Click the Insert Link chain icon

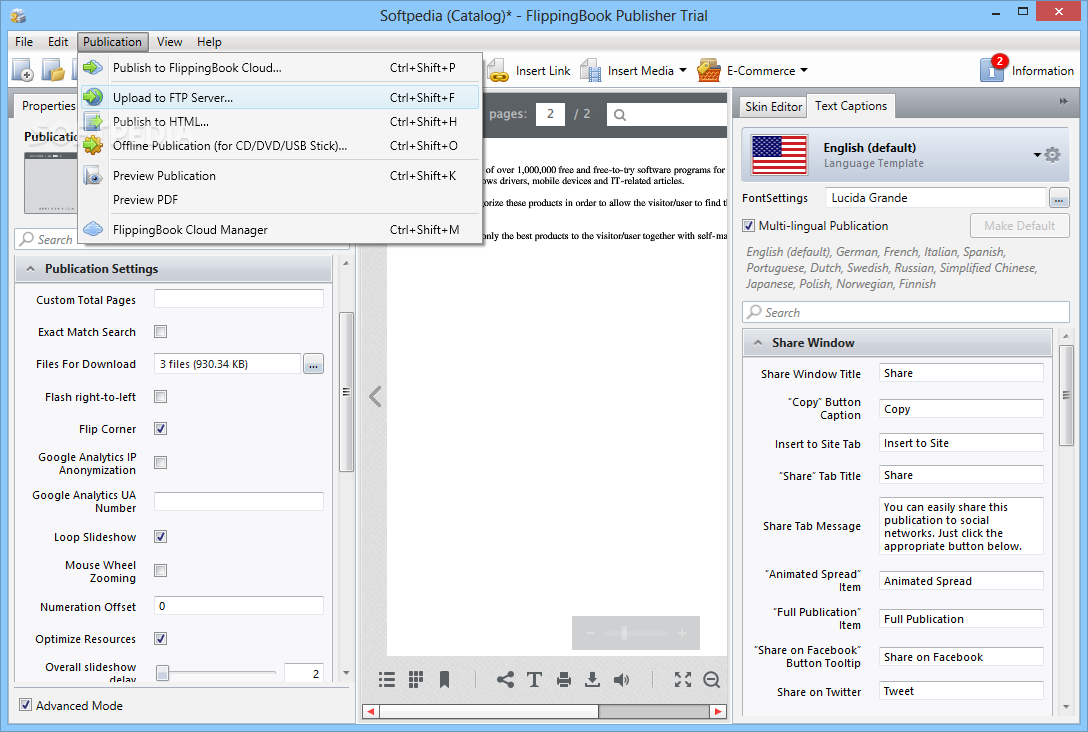498,70
